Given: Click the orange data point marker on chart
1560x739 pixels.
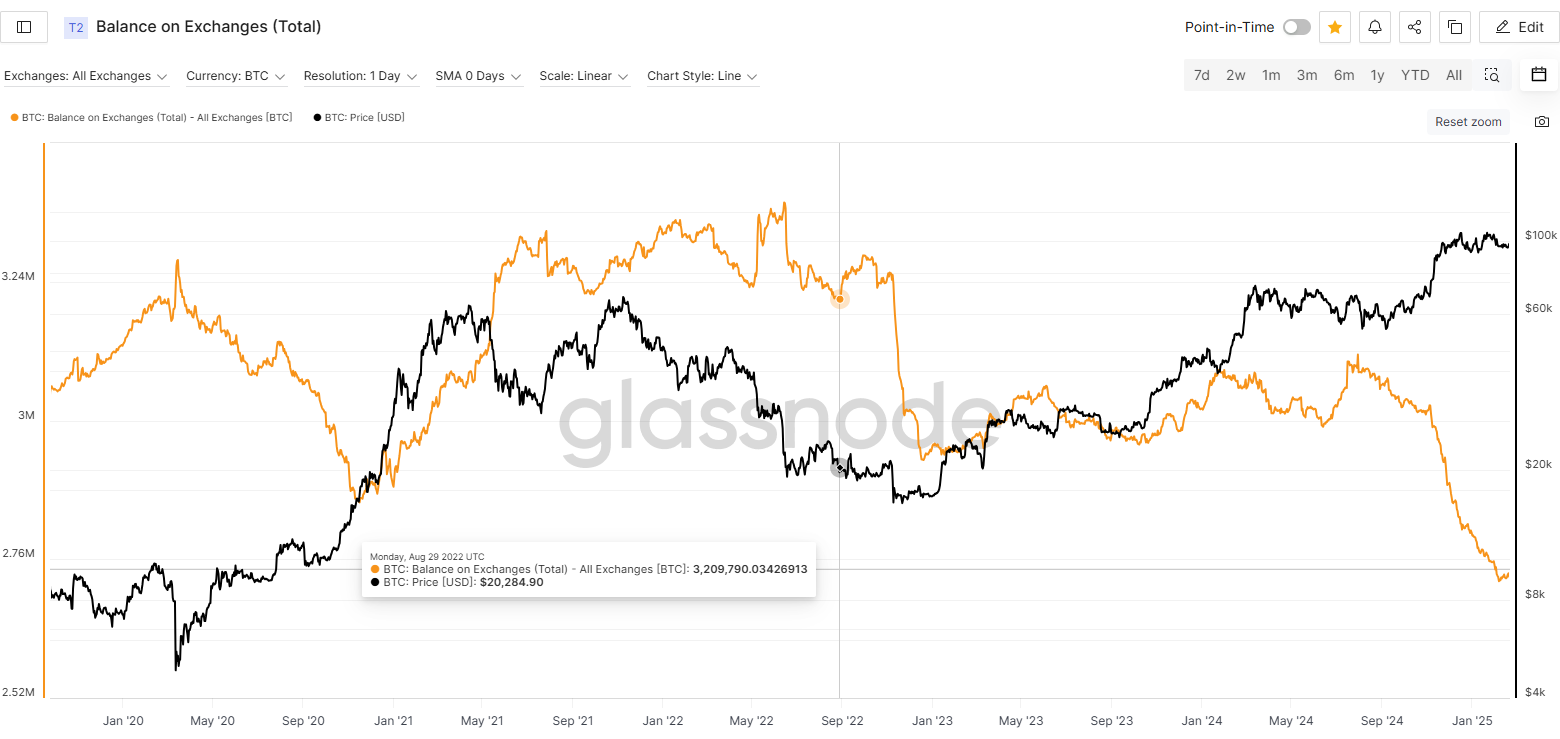Looking at the screenshot, I should (x=840, y=299).
